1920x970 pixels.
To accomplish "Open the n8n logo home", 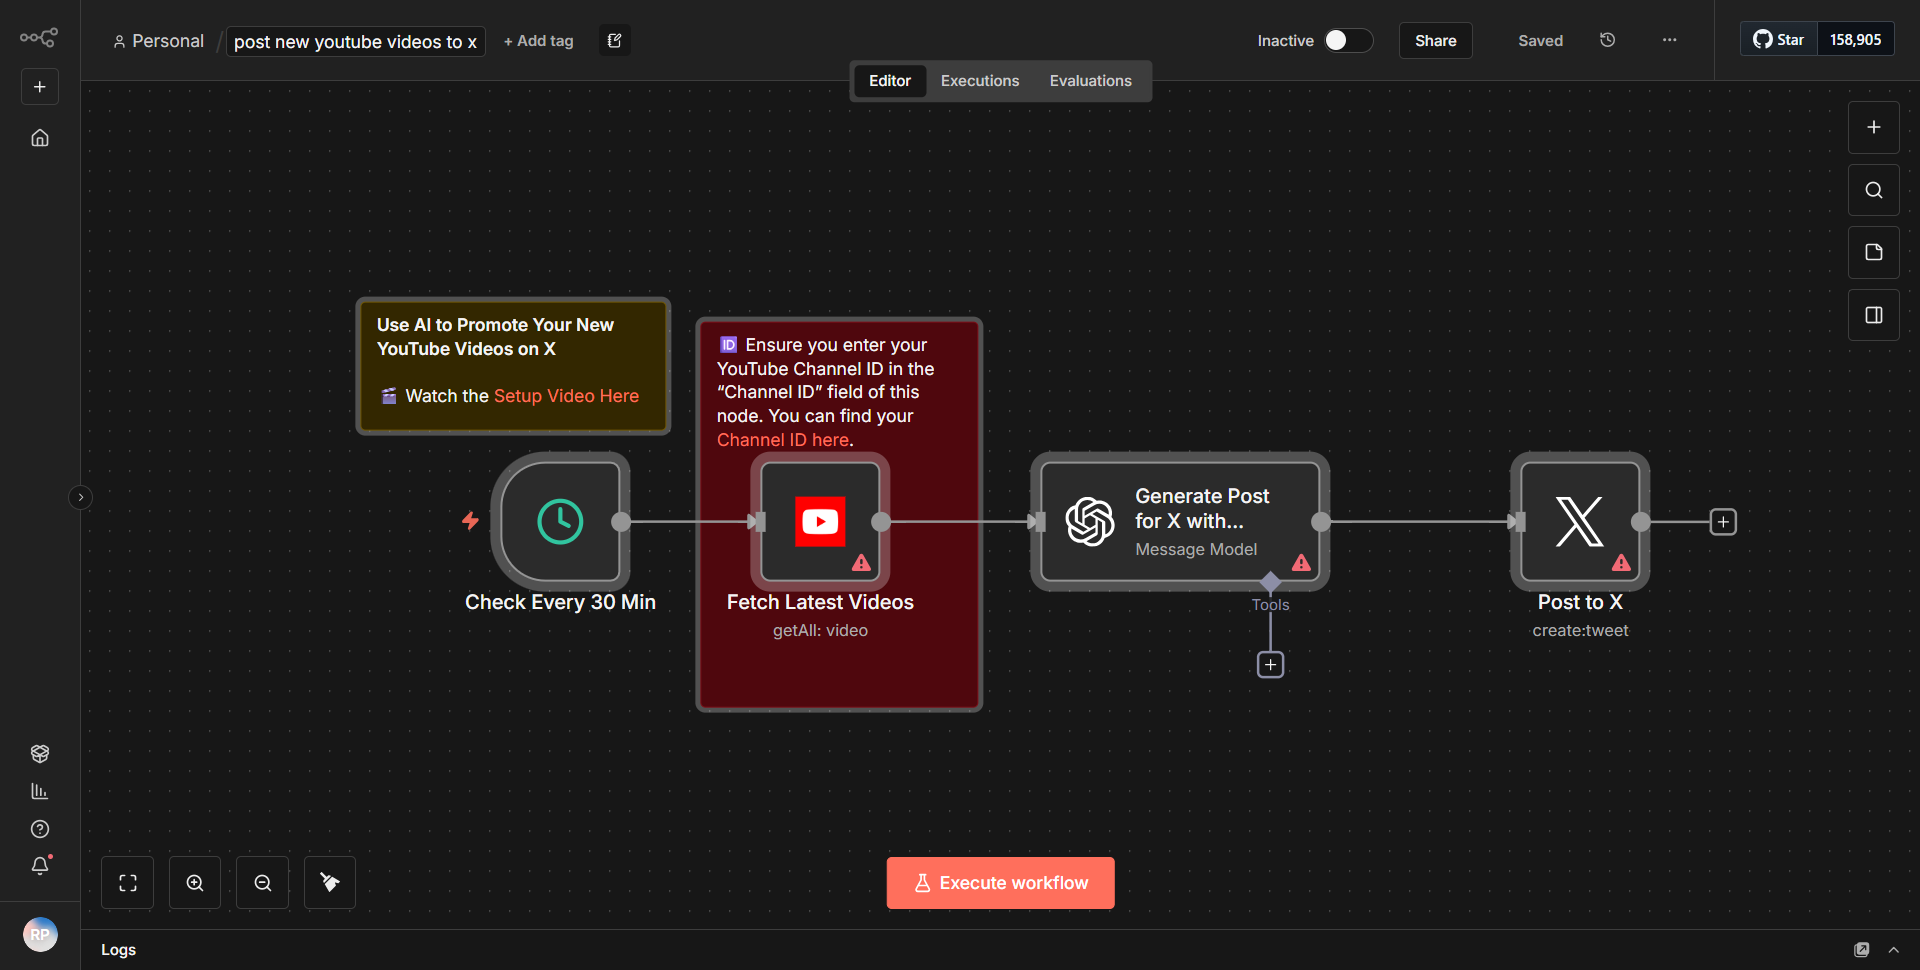I will tap(39, 38).
